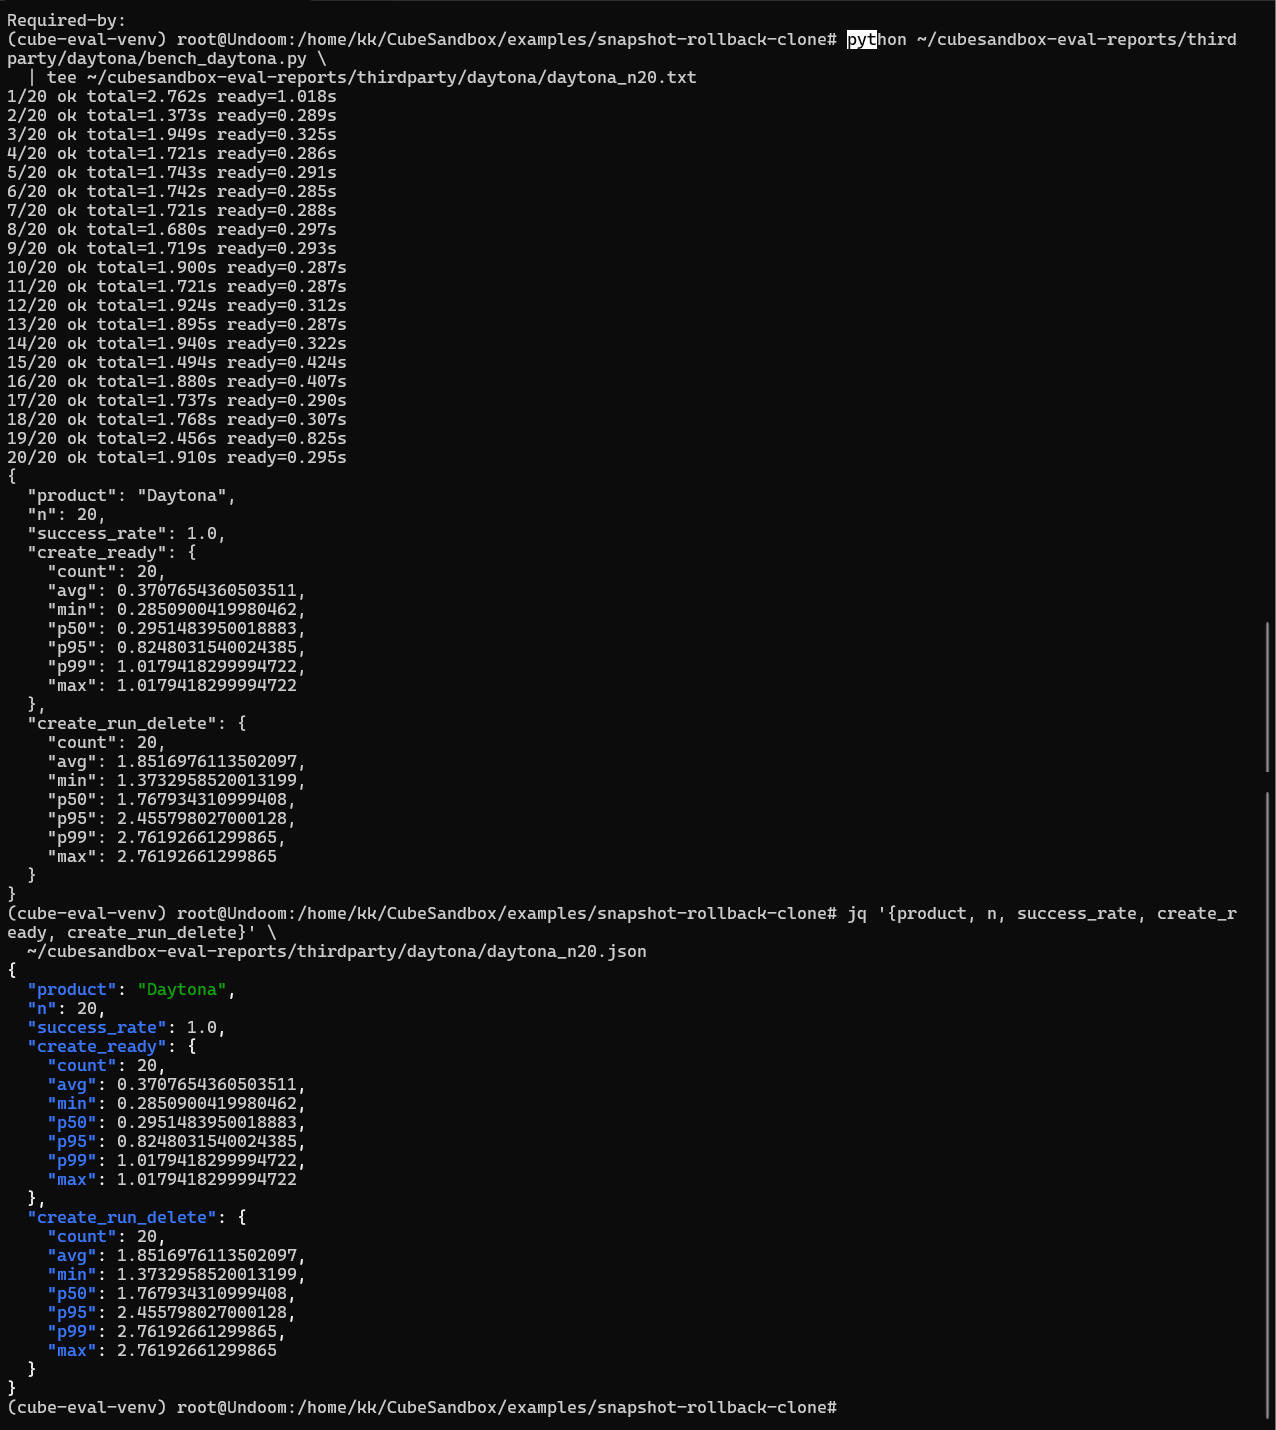Click the blue "success_rate" key in jq output
The width and height of the screenshot is (1276, 1430).
click(x=97, y=1027)
